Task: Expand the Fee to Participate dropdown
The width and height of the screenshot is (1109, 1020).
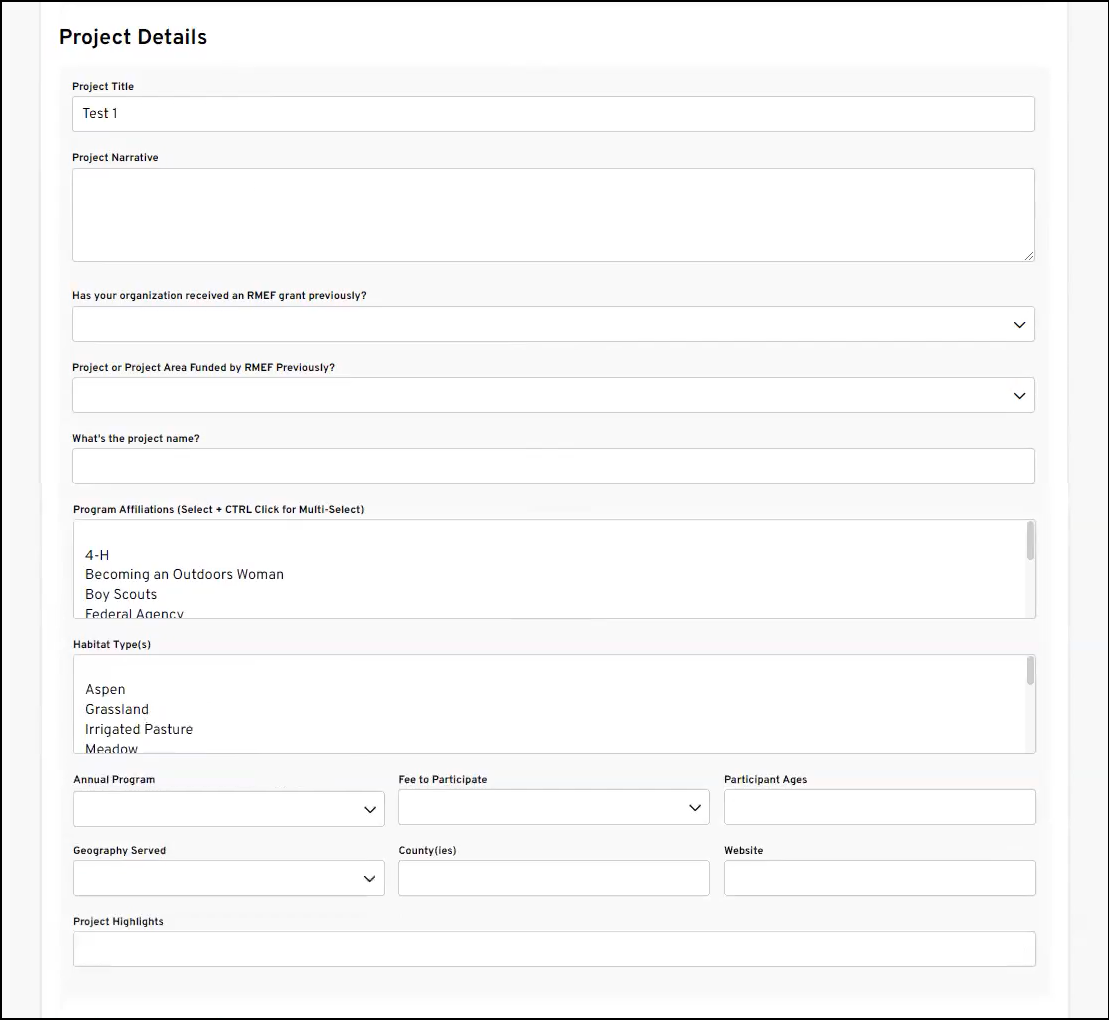Action: [553, 808]
